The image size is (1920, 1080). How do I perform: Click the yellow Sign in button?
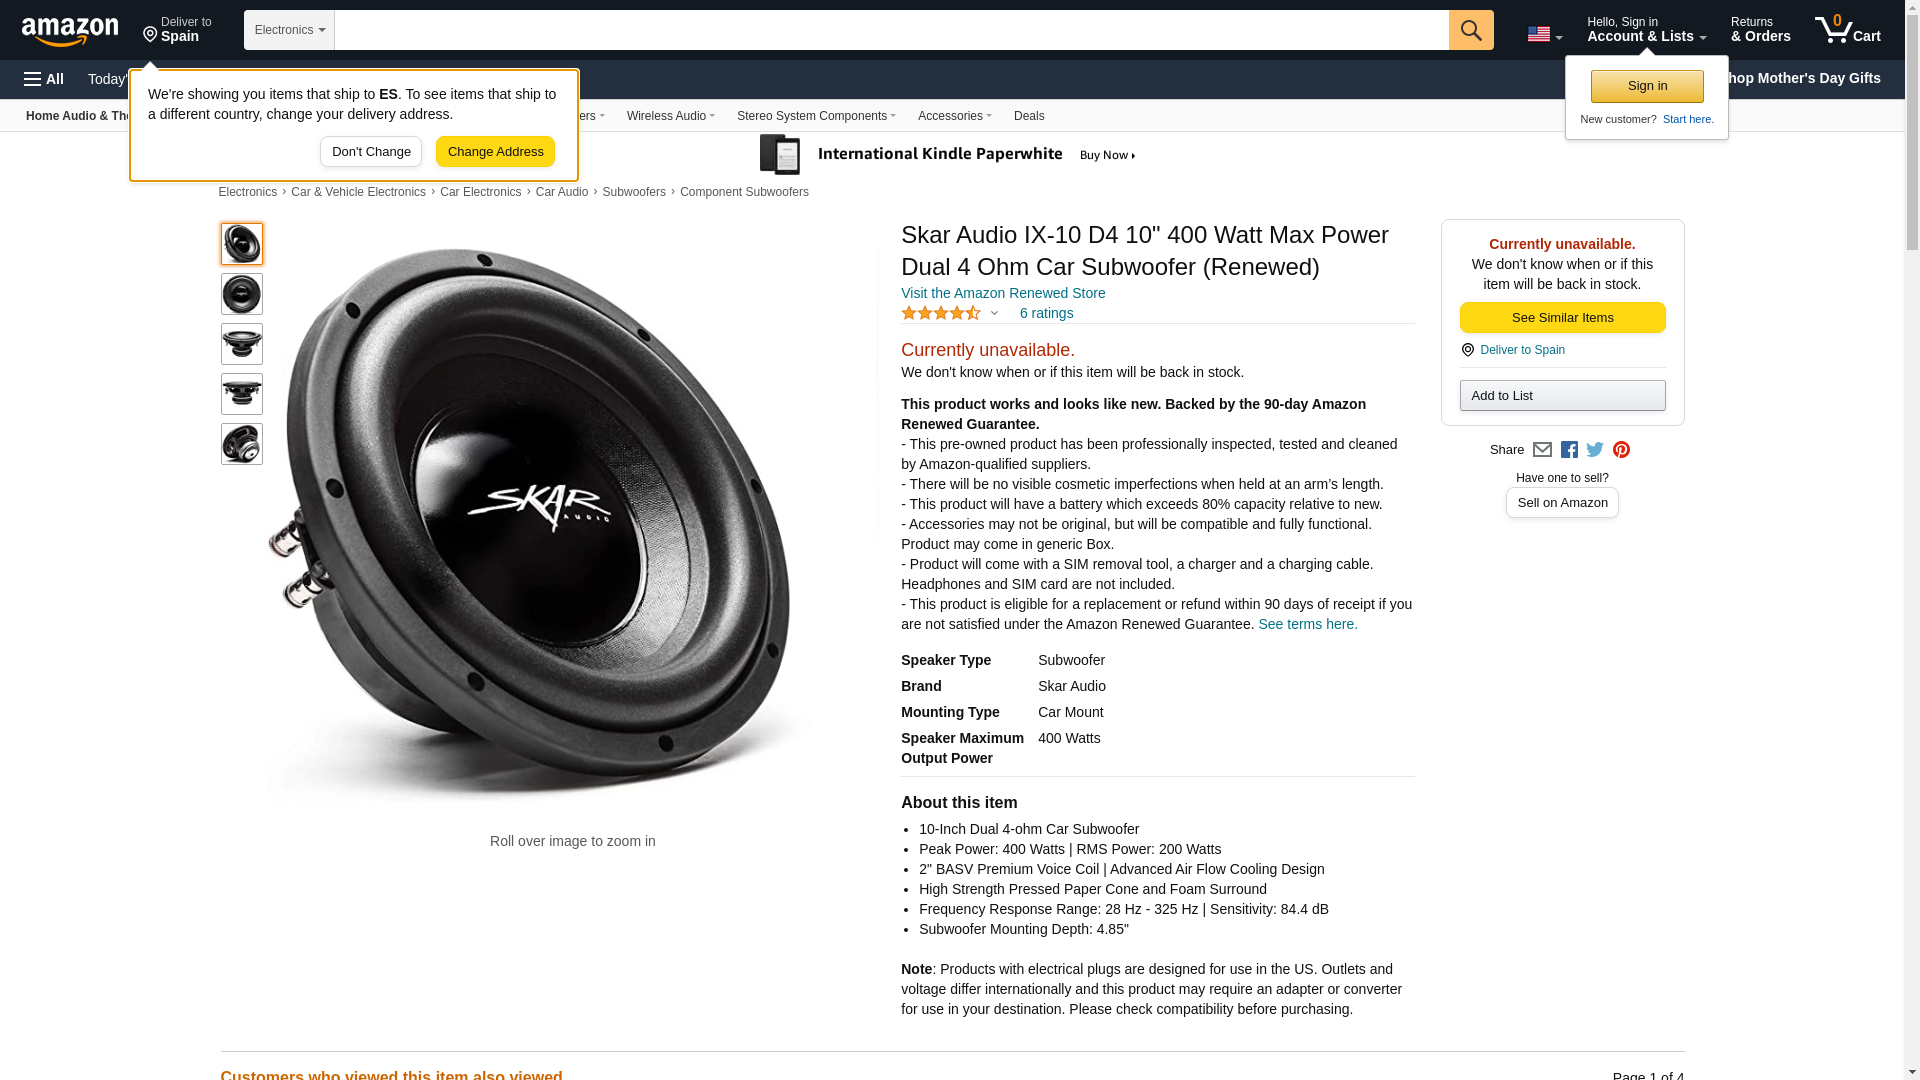click(1647, 86)
